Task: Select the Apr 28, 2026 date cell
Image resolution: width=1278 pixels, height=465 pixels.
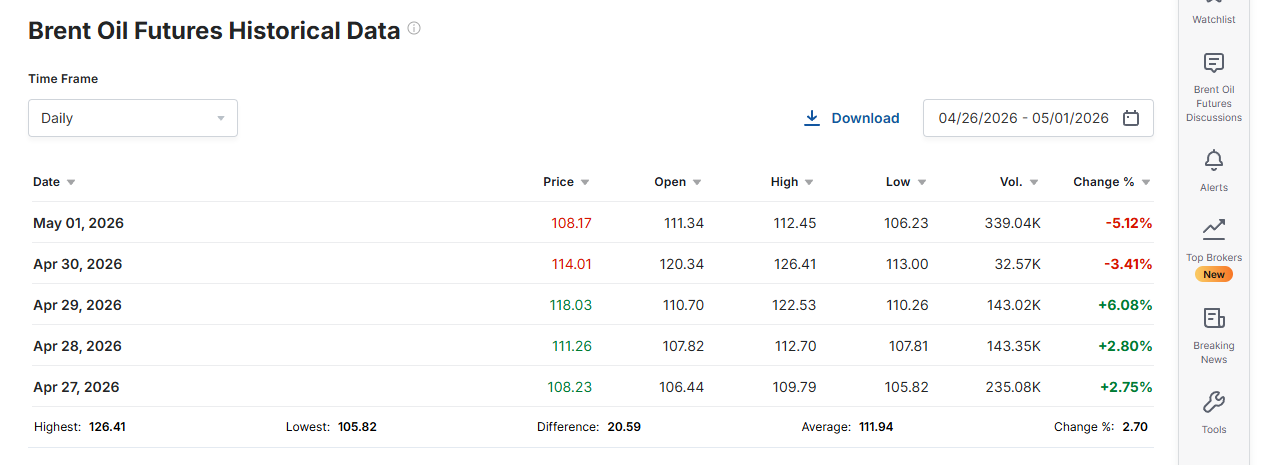Action: point(77,346)
